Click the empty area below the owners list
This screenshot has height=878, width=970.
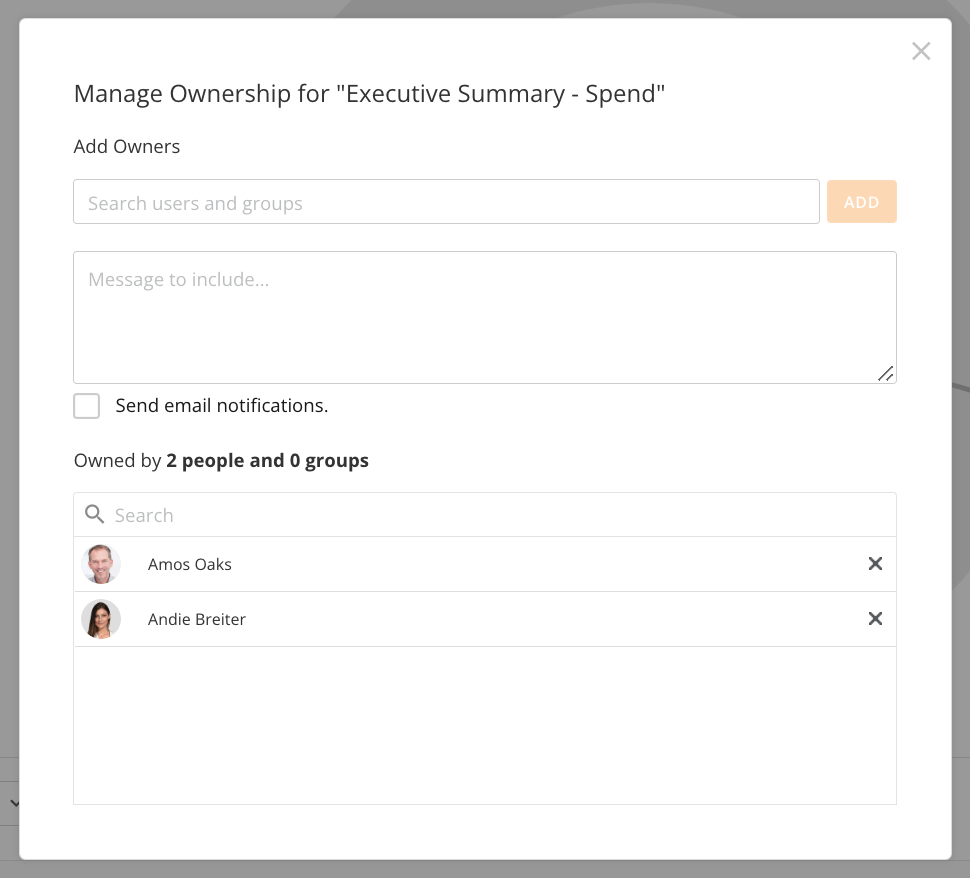tap(484, 725)
